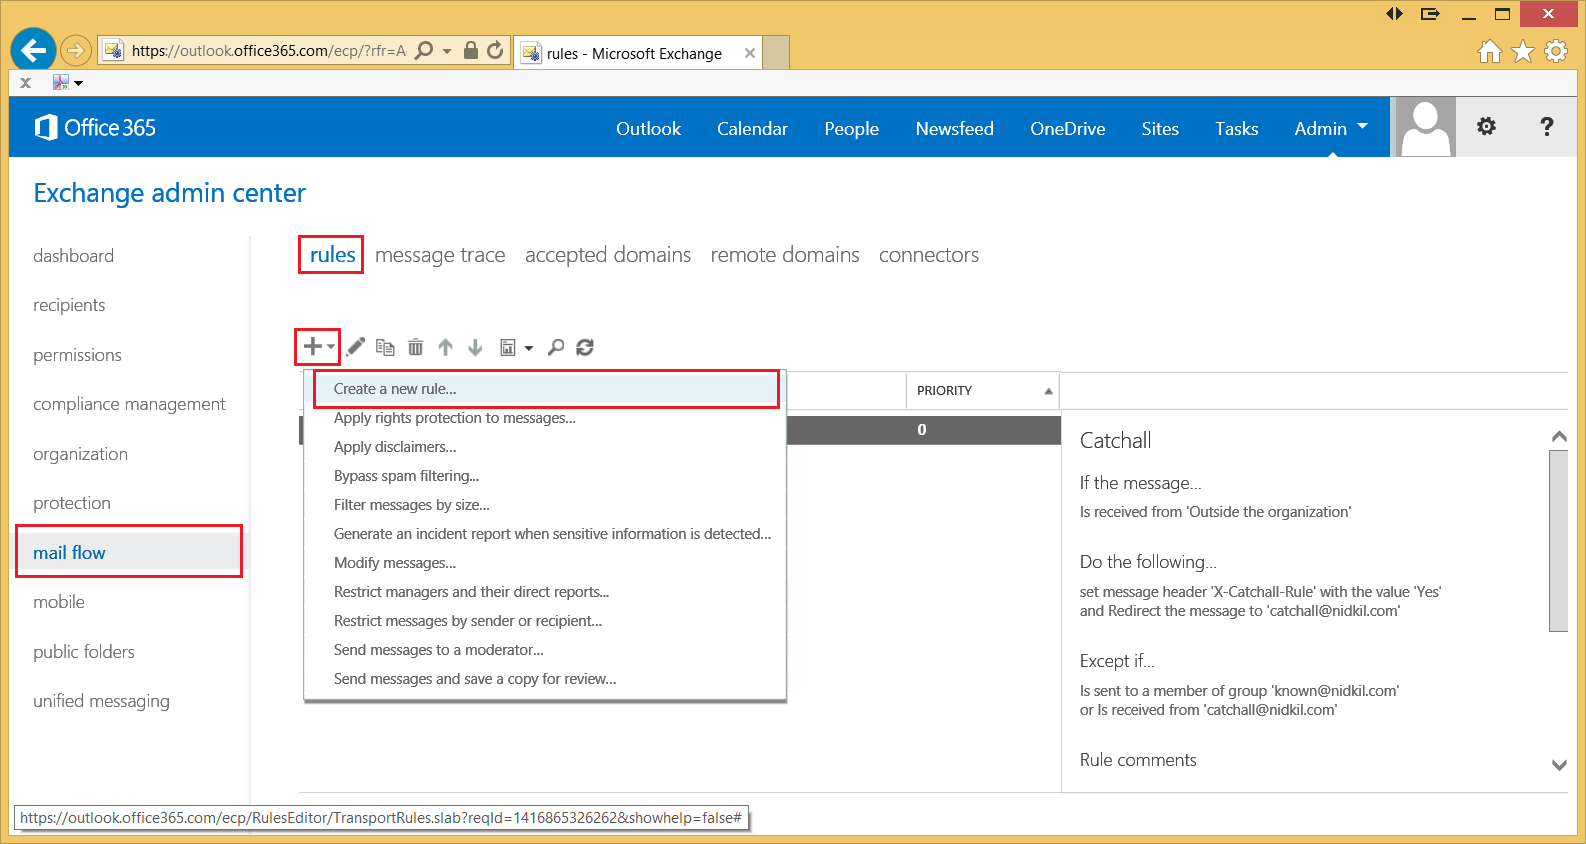Reload the page in the address bar
This screenshot has width=1586, height=844.
[x=495, y=50]
